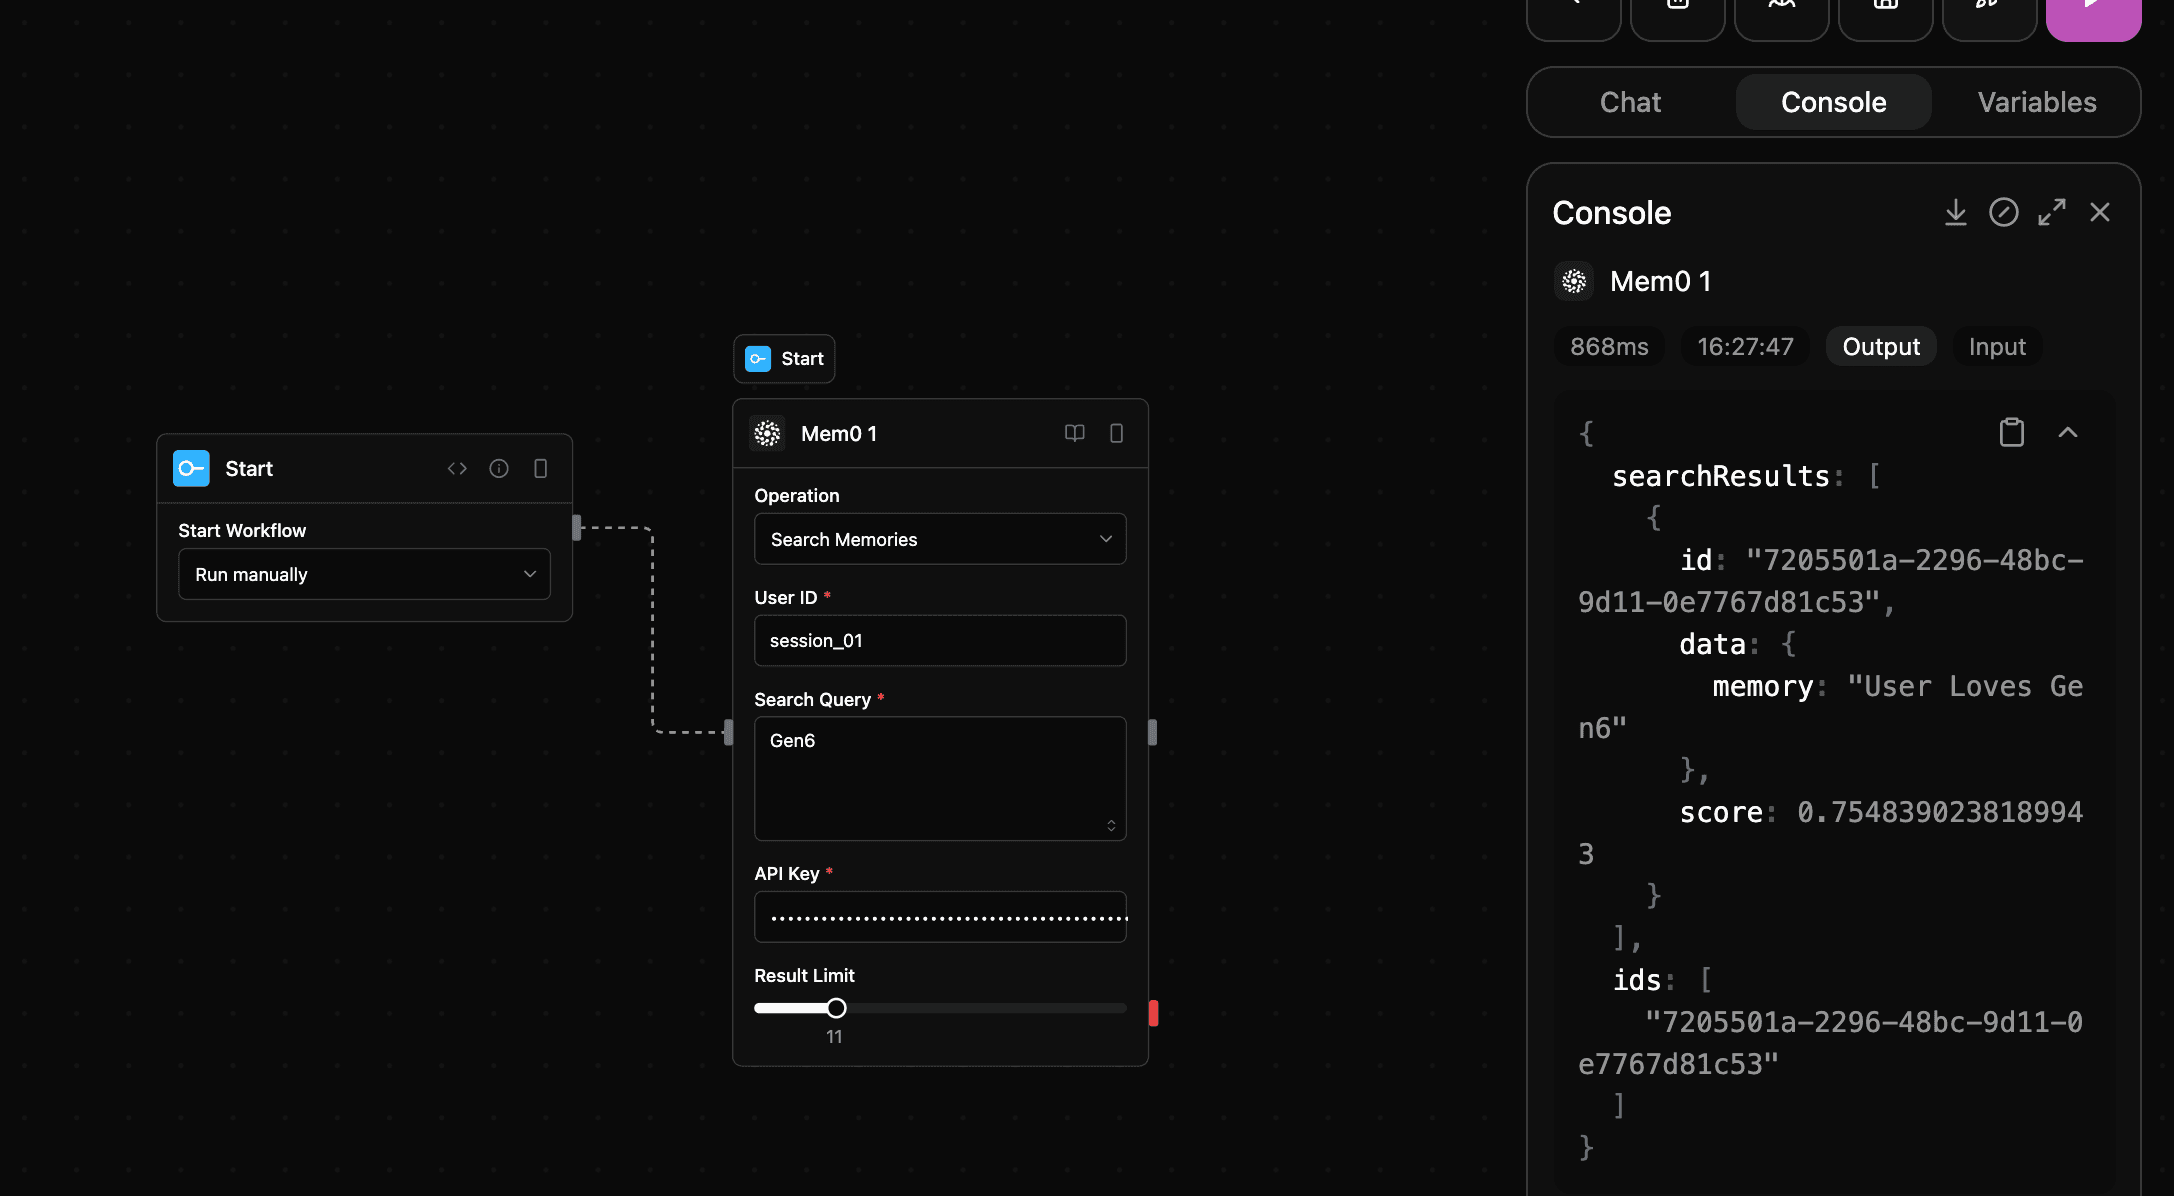2174x1196 pixels.
Task: Click the info icon on the Start node
Action: [499, 468]
